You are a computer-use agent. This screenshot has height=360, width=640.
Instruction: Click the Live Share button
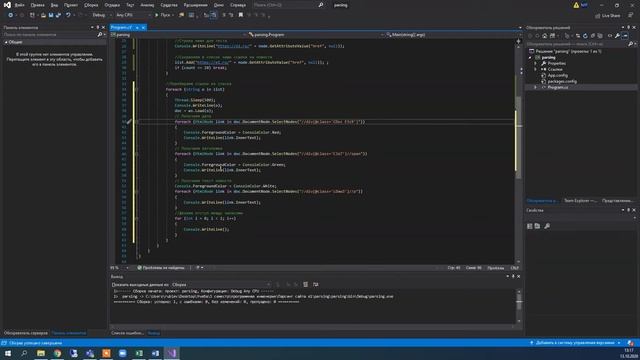tap(608, 16)
